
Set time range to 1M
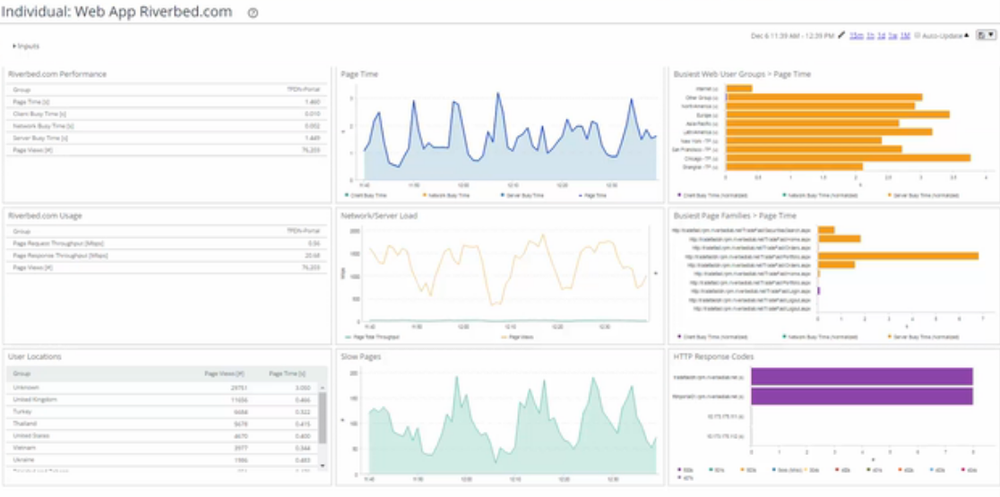coord(904,36)
